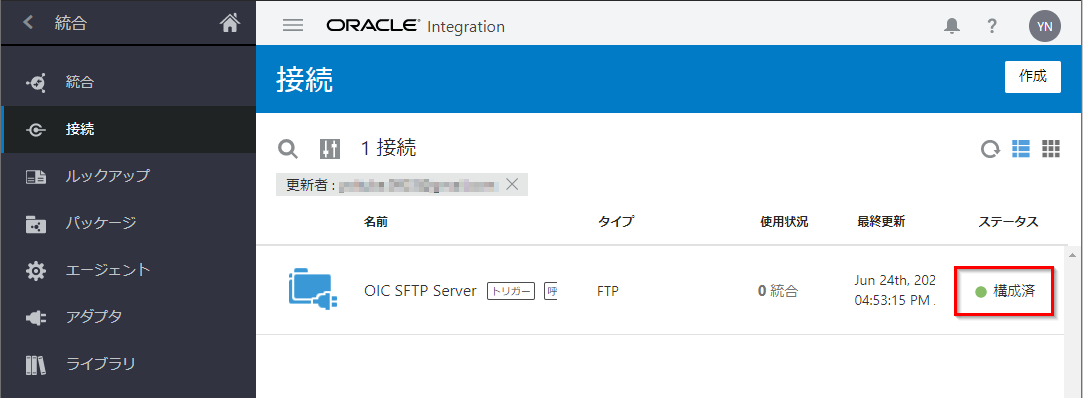Open the YN user avatar menu
The width and height of the screenshot is (1083, 398).
pyautogui.click(x=1044, y=26)
